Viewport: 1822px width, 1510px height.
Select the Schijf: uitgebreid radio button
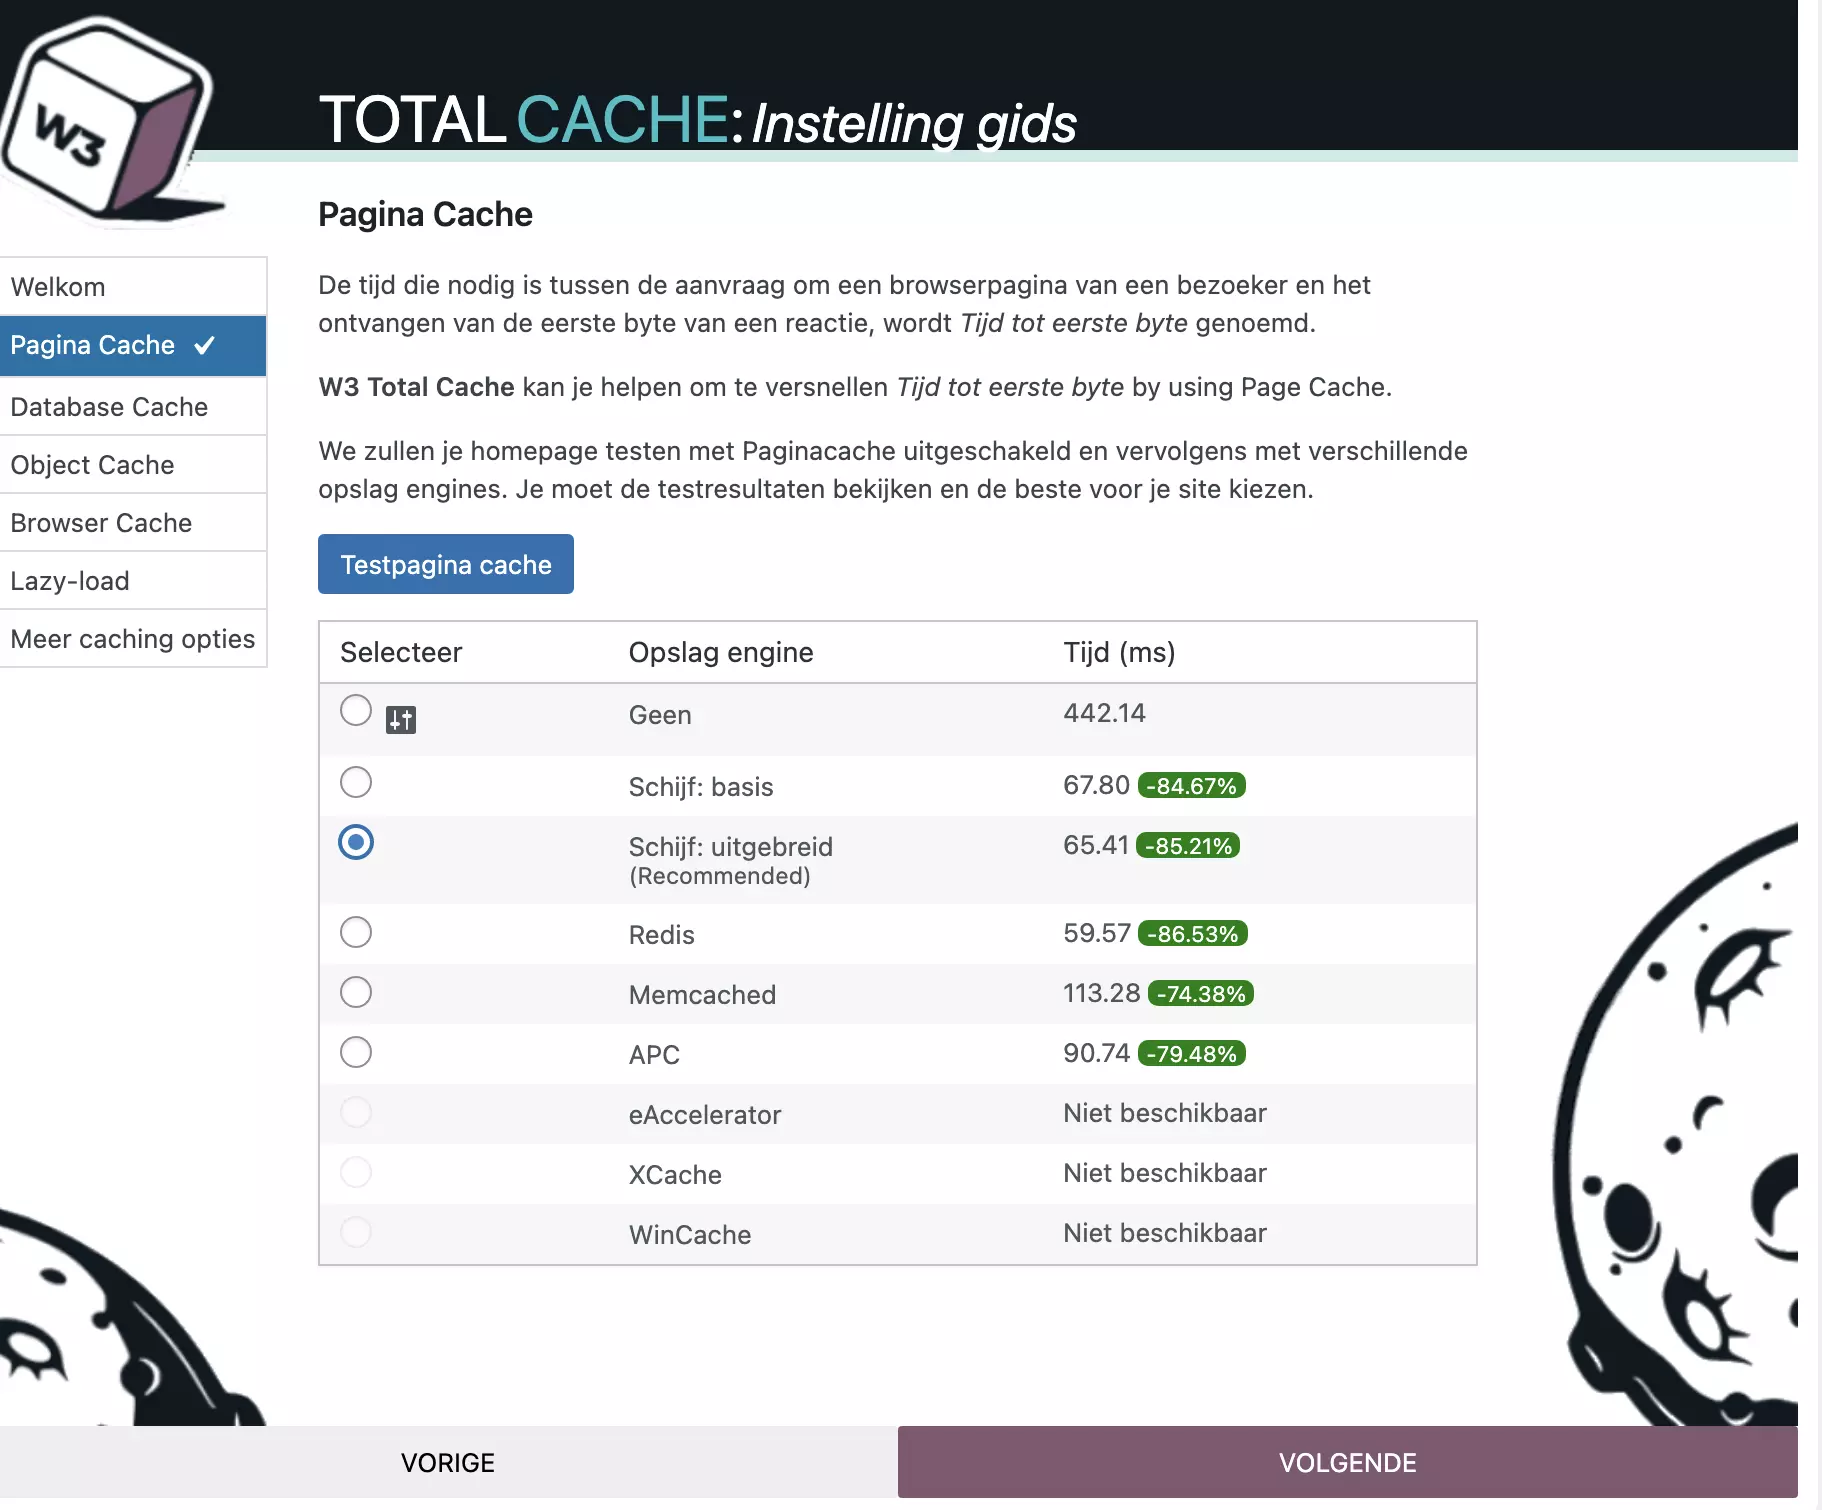click(356, 842)
